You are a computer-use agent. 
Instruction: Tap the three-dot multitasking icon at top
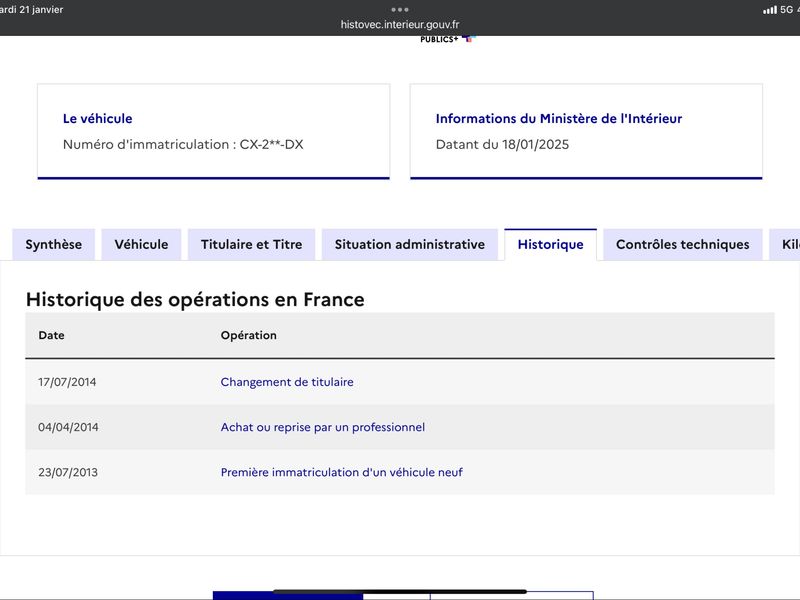click(x=400, y=9)
